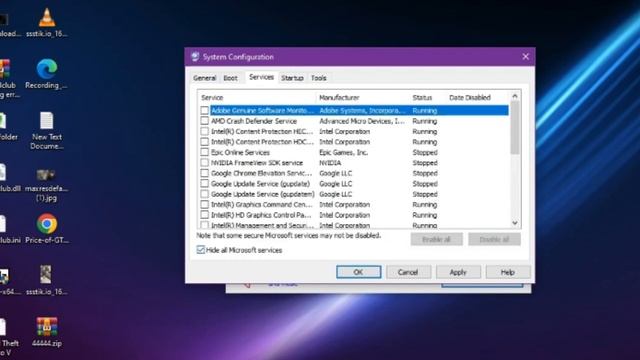
Task: Check the Google Chrome Elevation Service checkbox
Action: click(x=204, y=173)
